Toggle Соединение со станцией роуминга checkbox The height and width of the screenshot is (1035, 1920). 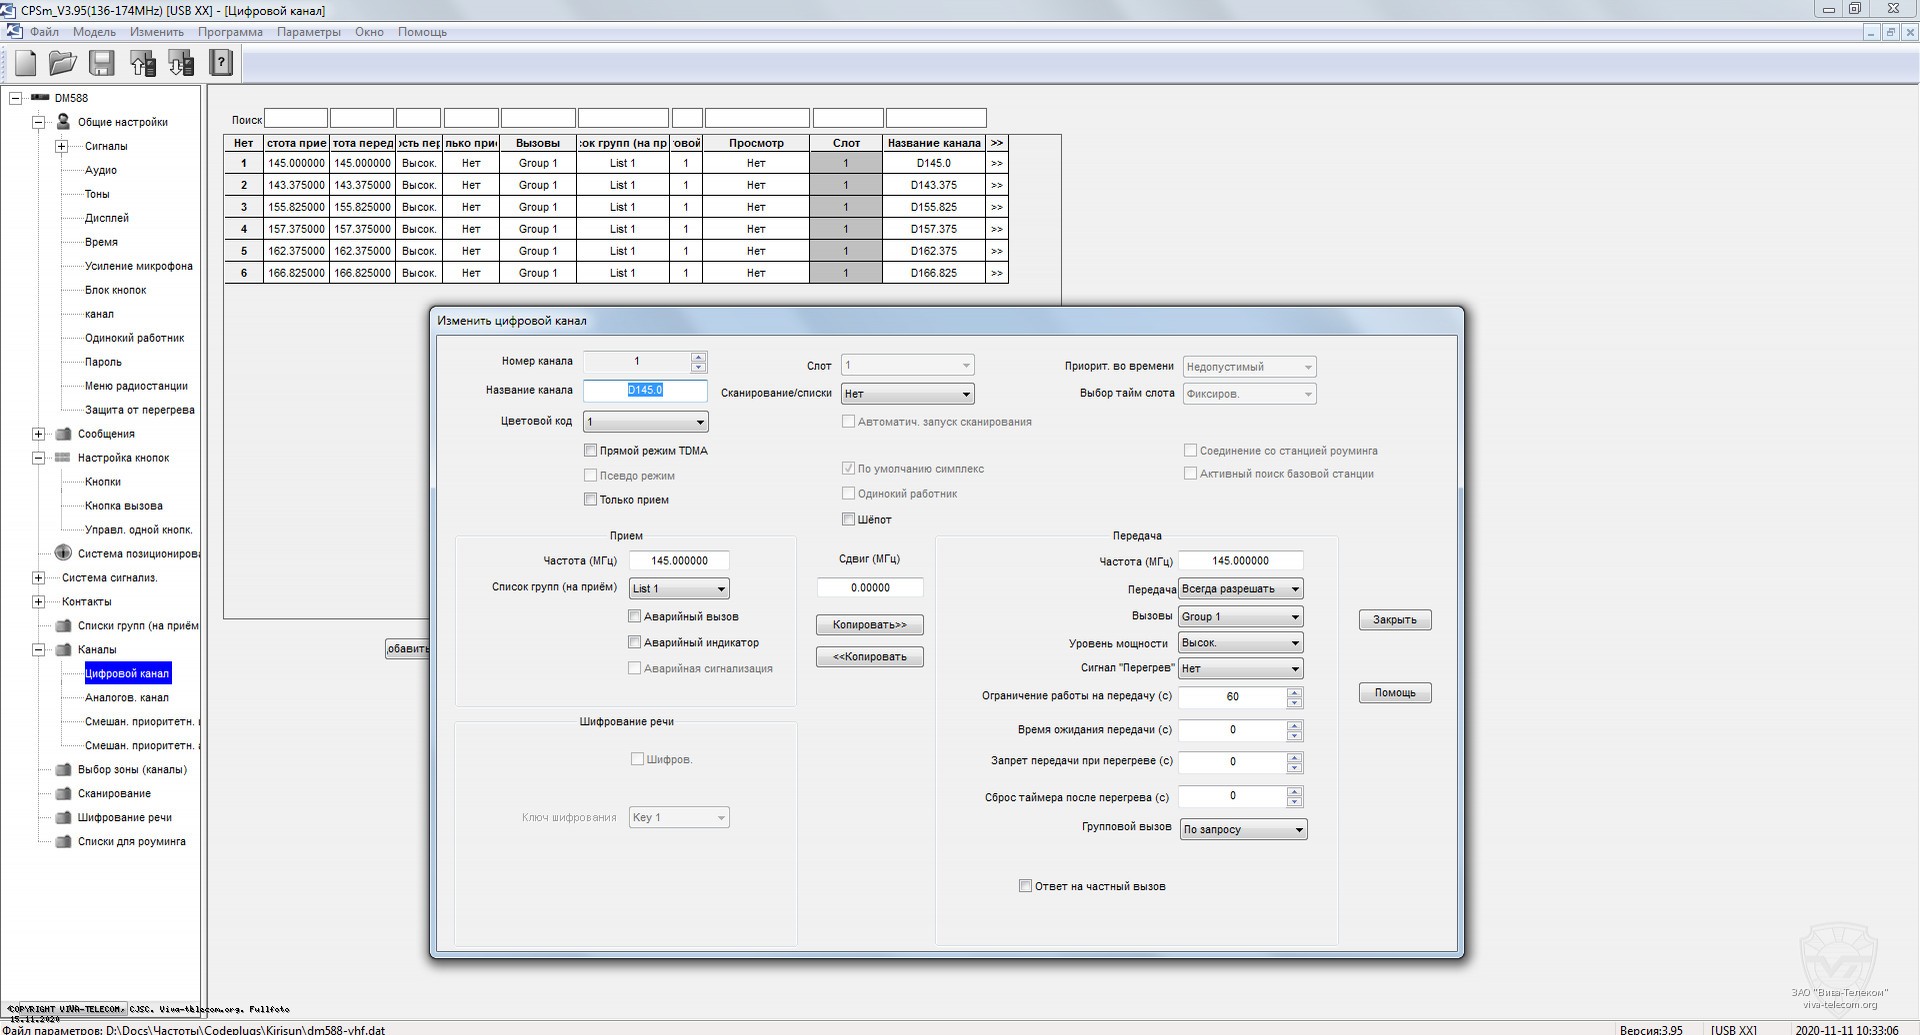(x=1190, y=451)
